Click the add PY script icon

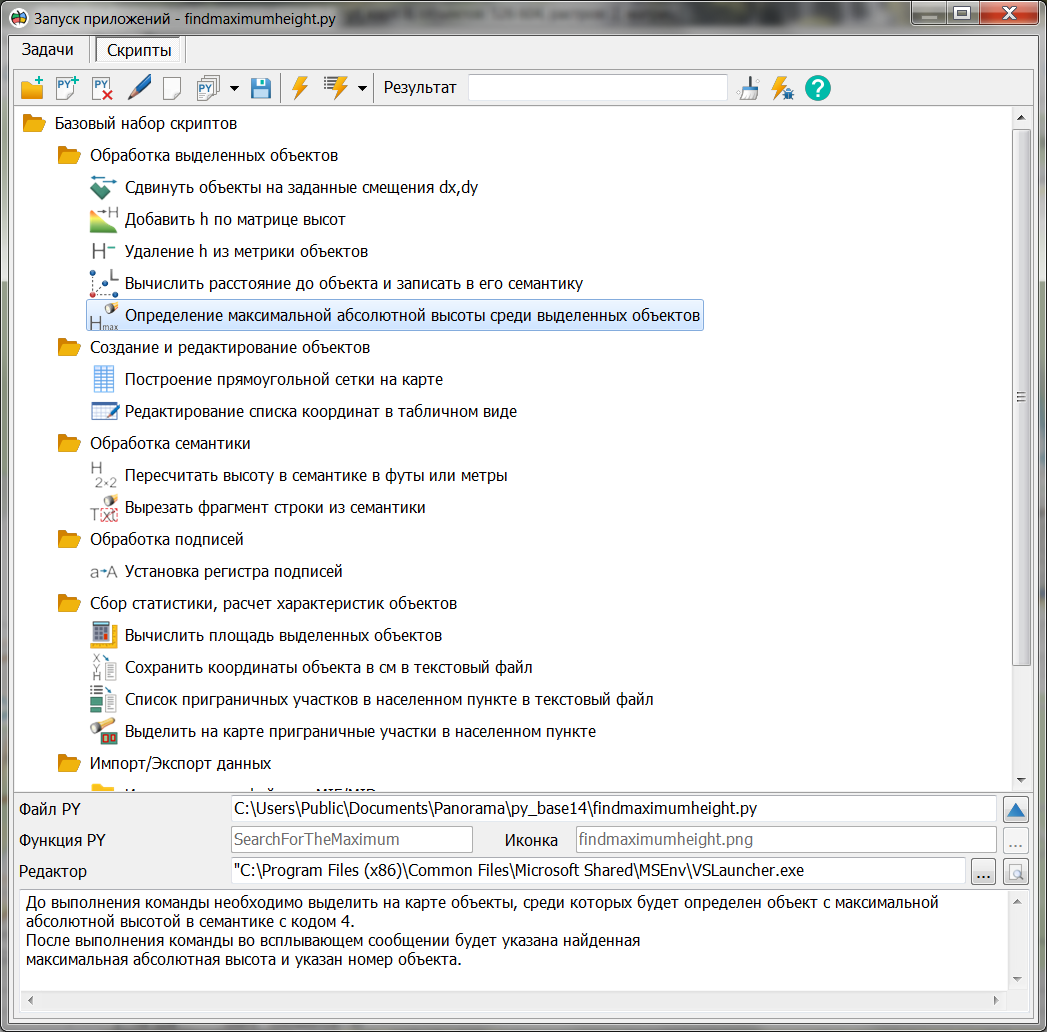[67, 88]
